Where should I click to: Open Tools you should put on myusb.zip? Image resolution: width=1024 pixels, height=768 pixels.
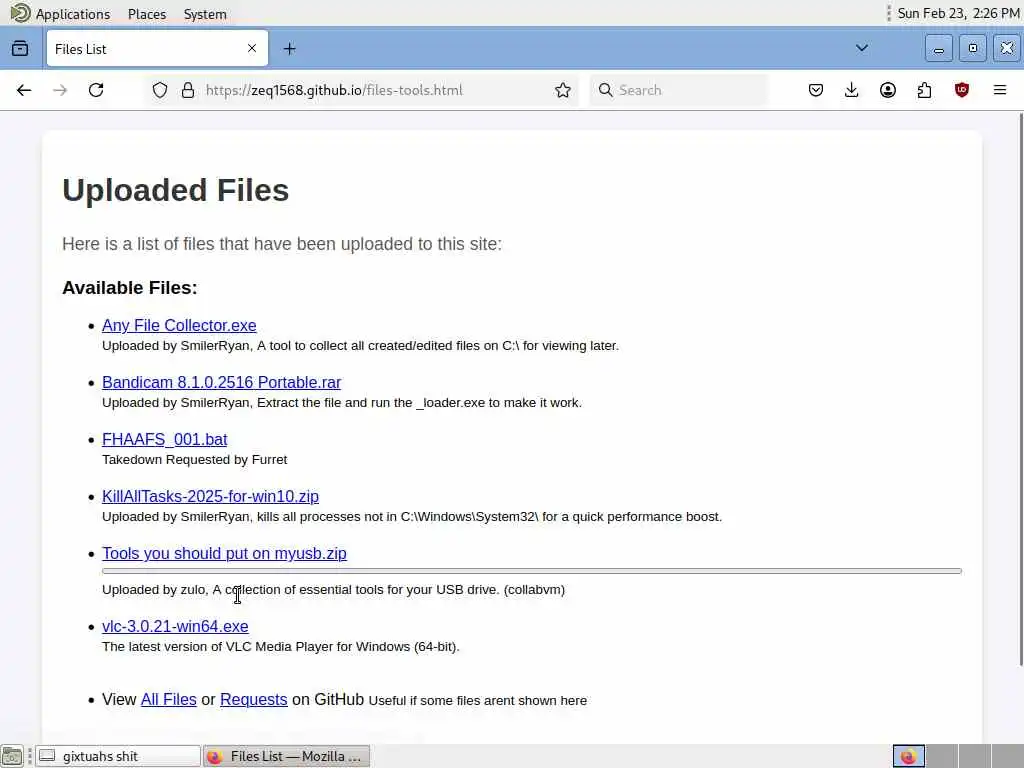224,553
